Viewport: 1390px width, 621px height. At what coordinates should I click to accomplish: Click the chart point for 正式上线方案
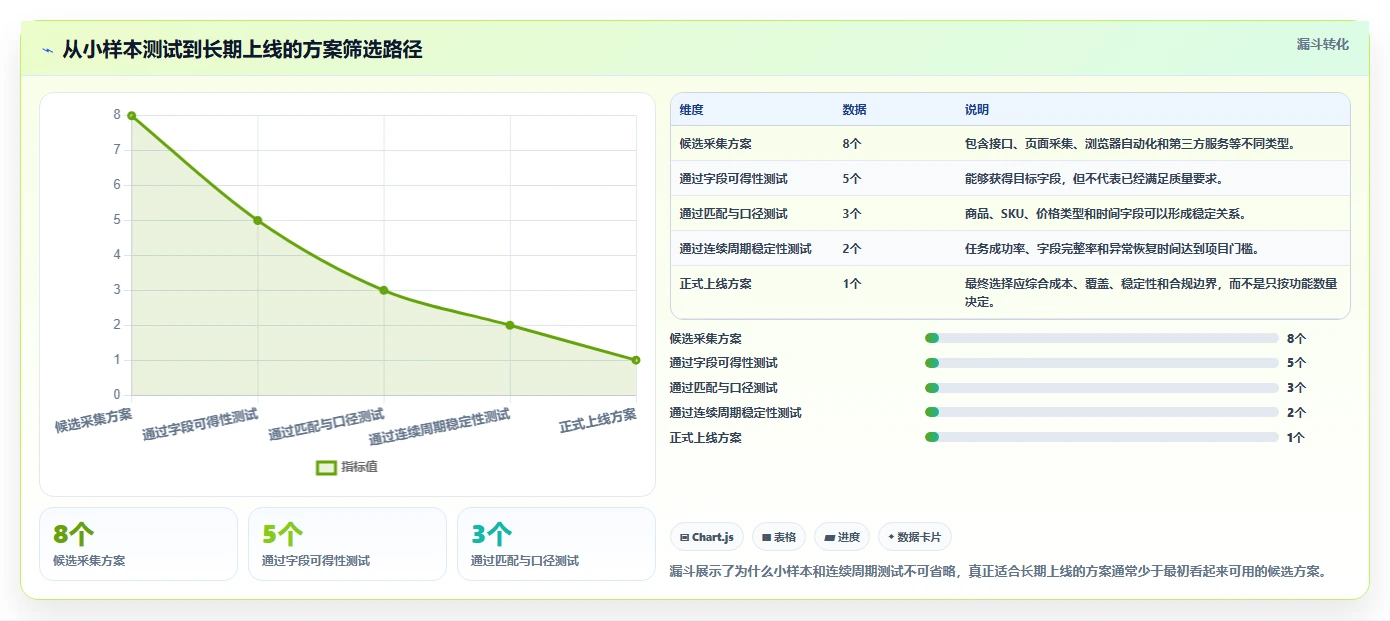point(636,360)
